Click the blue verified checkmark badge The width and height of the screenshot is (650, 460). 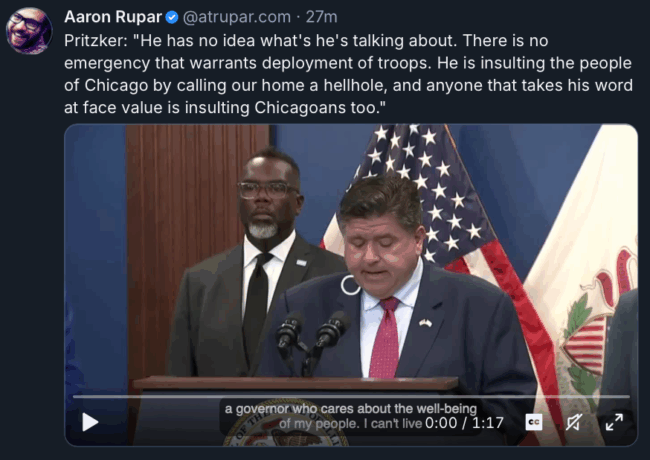(x=172, y=17)
